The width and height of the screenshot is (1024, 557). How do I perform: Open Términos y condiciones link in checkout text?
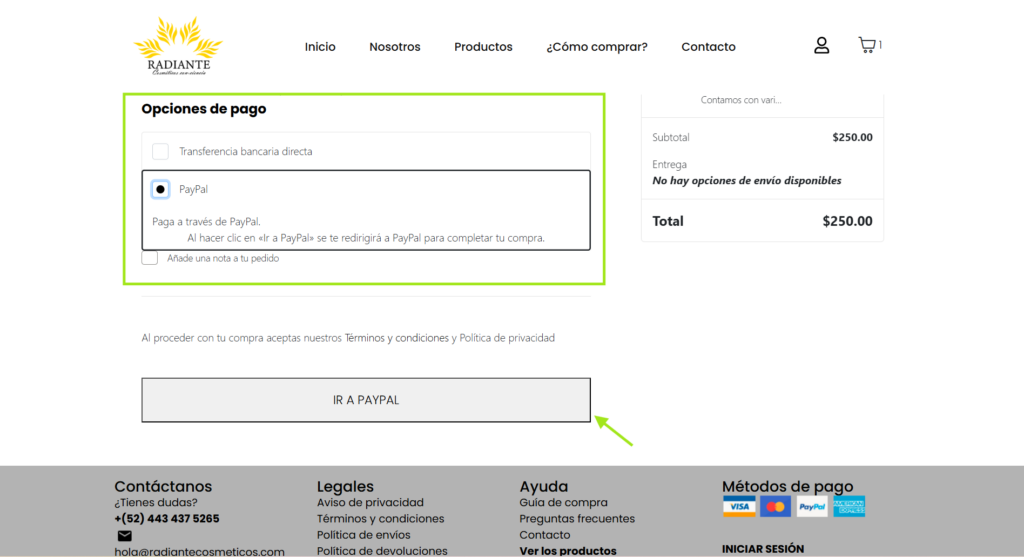pyautogui.click(x=396, y=338)
